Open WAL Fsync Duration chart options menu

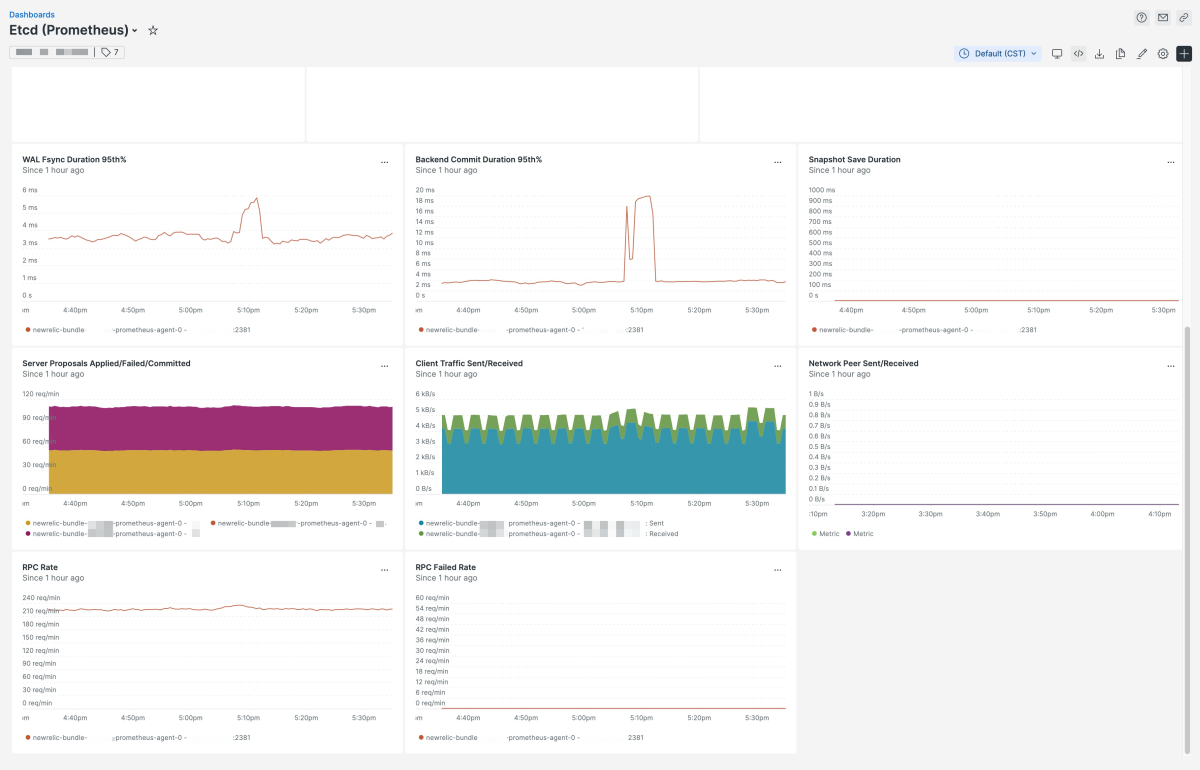coord(385,162)
